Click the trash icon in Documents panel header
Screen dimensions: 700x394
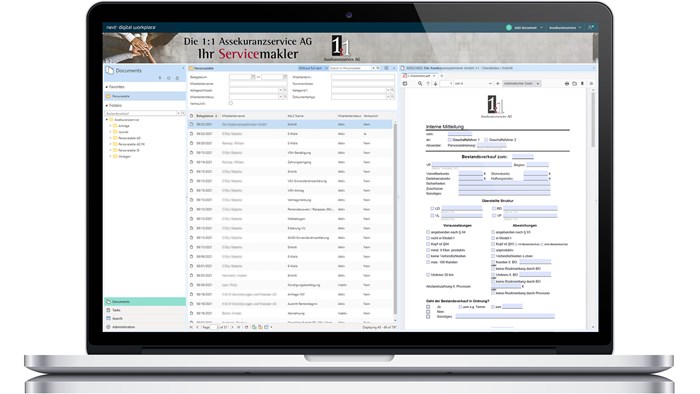coord(177,78)
